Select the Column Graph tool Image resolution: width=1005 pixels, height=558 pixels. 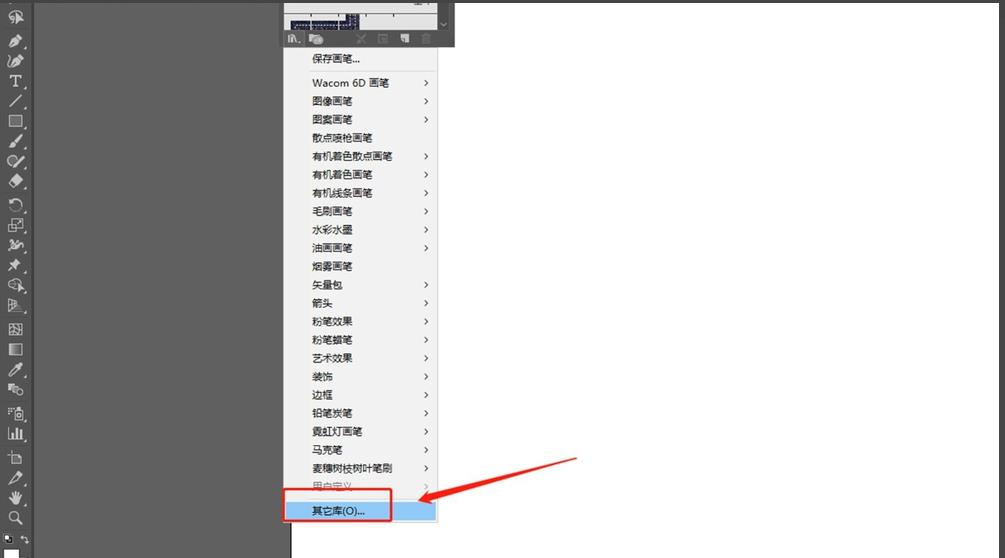tap(15, 434)
